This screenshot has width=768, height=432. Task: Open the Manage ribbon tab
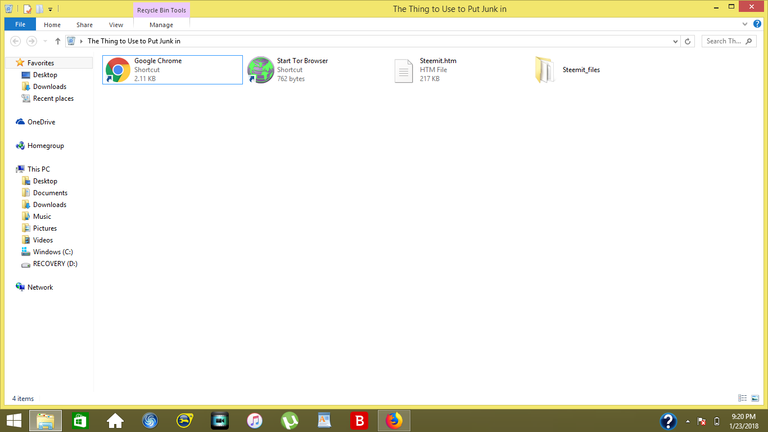(161, 24)
